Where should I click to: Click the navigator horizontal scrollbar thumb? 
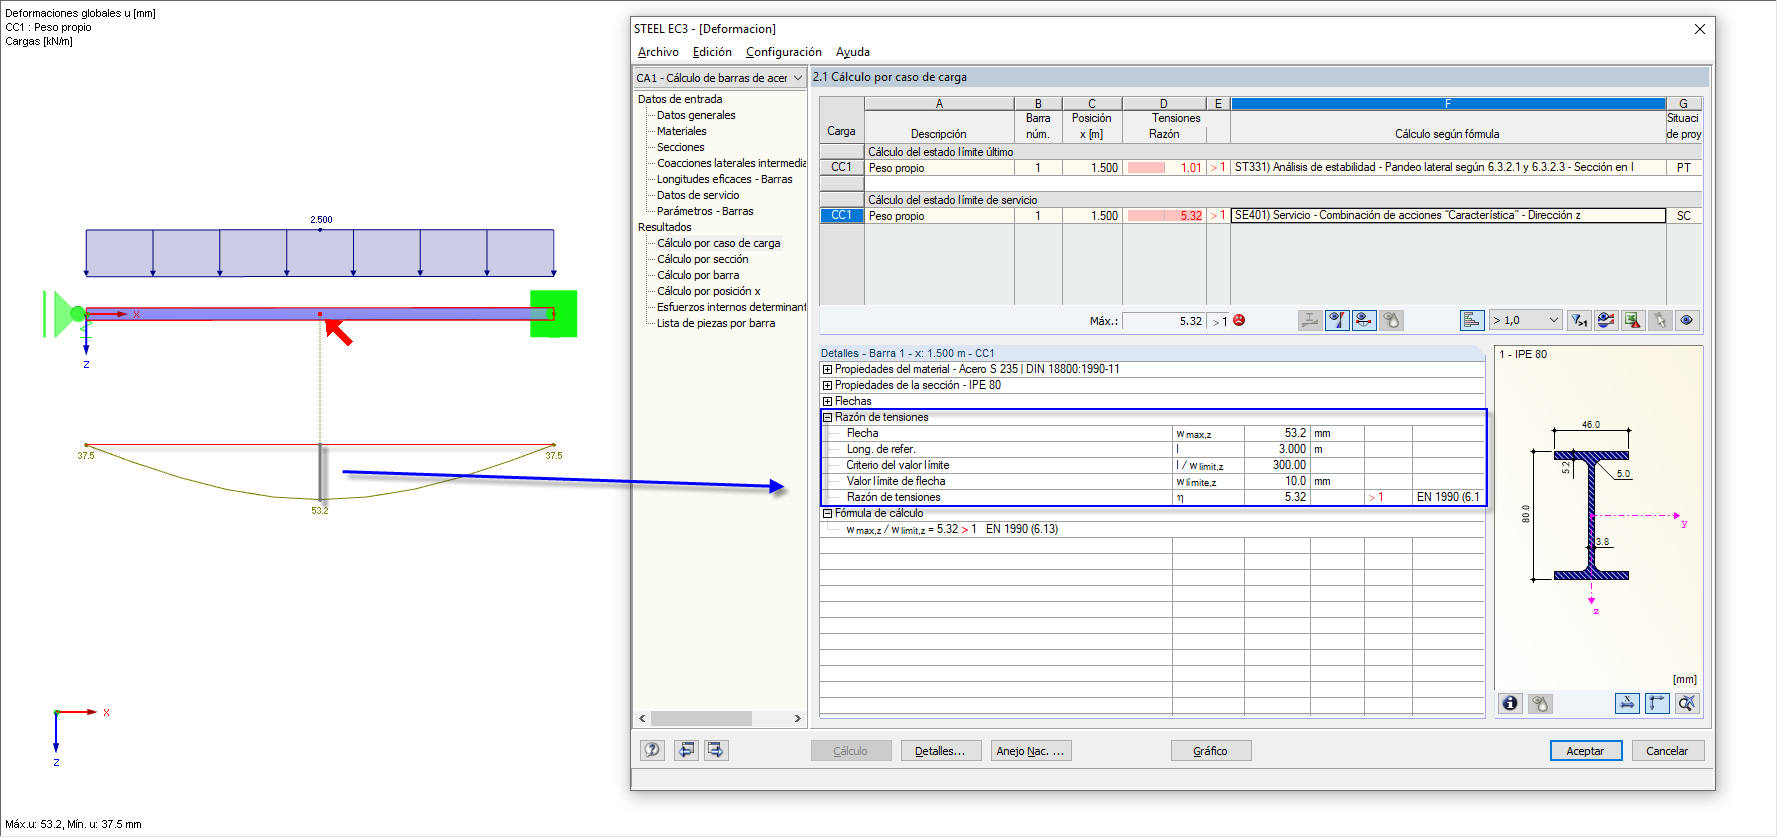(x=701, y=718)
